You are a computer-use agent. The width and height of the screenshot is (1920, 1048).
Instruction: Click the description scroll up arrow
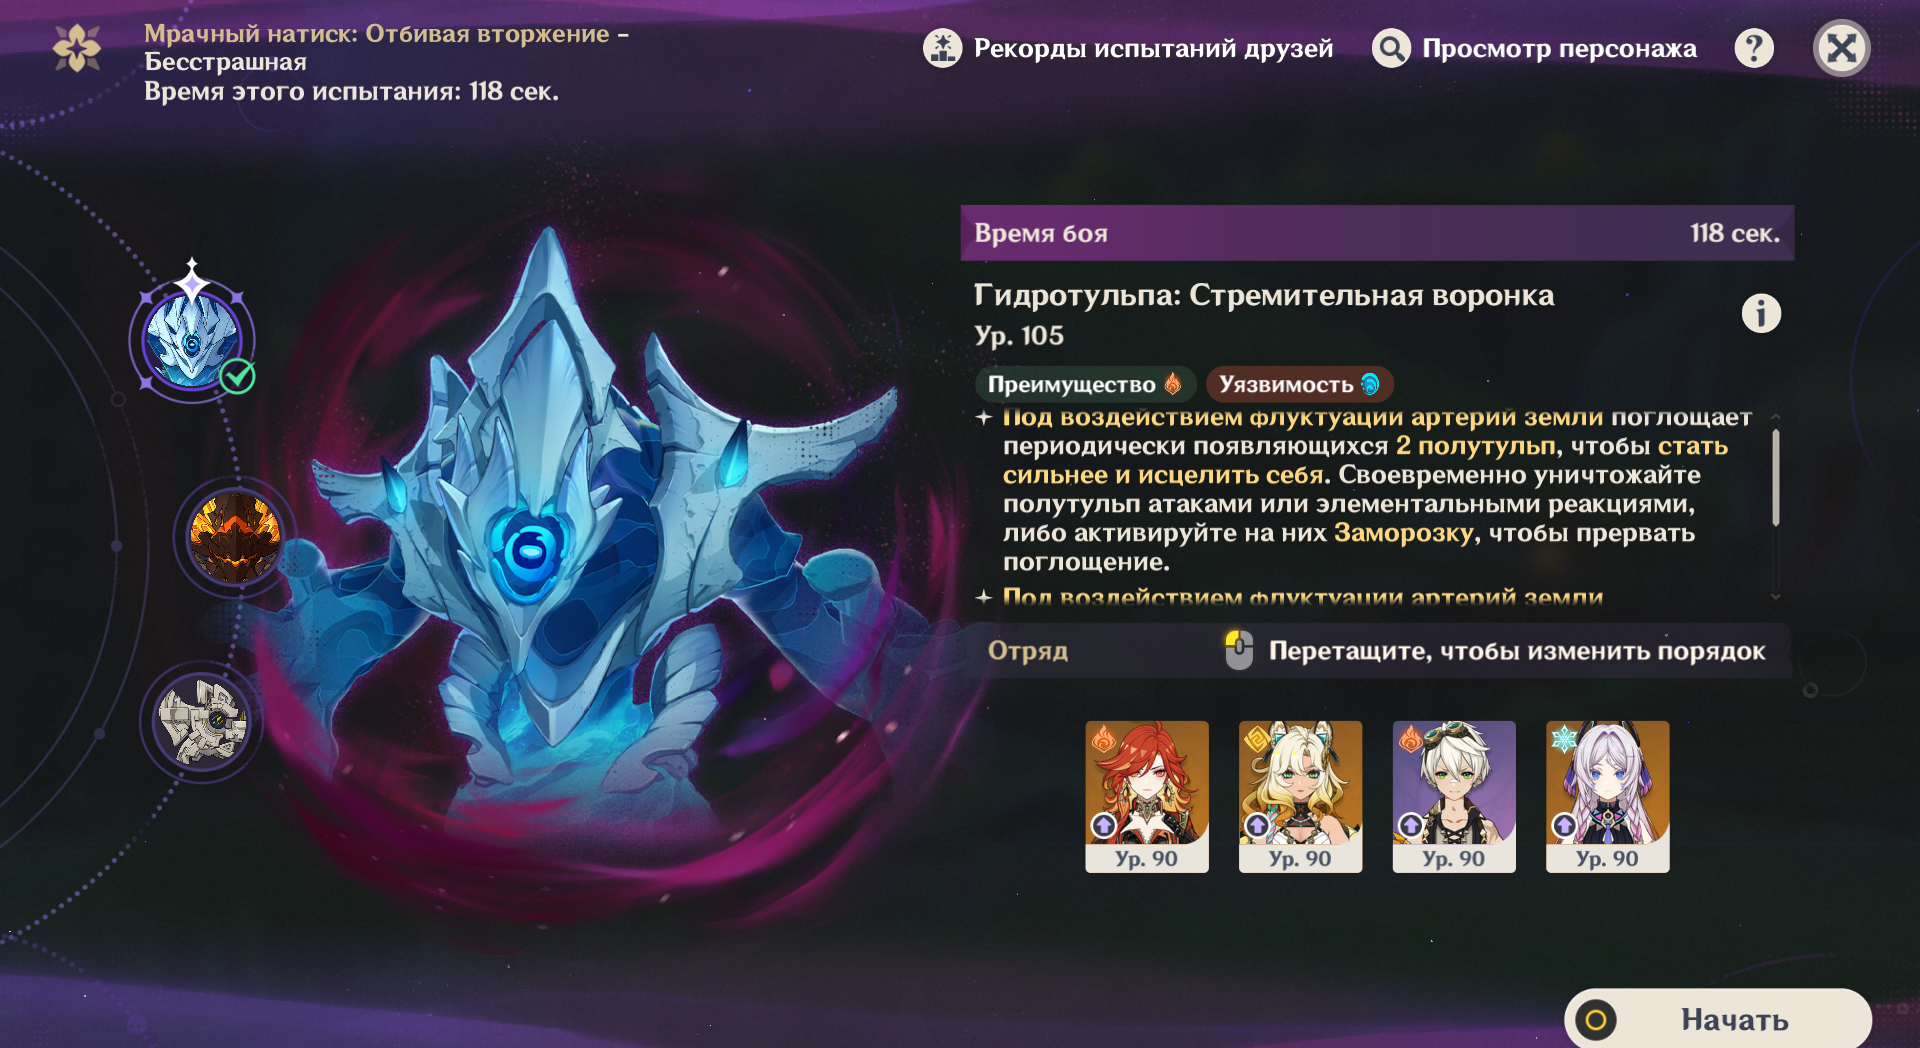tap(1775, 417)
